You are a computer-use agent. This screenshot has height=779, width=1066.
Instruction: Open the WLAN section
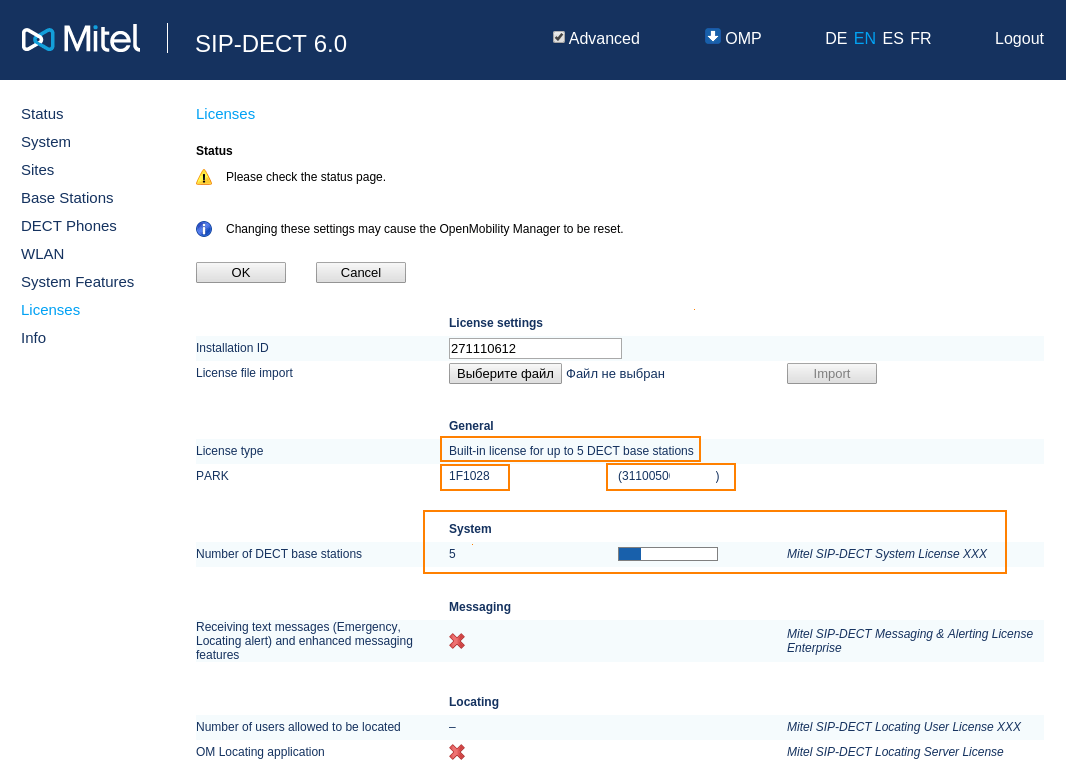[42, 254]
